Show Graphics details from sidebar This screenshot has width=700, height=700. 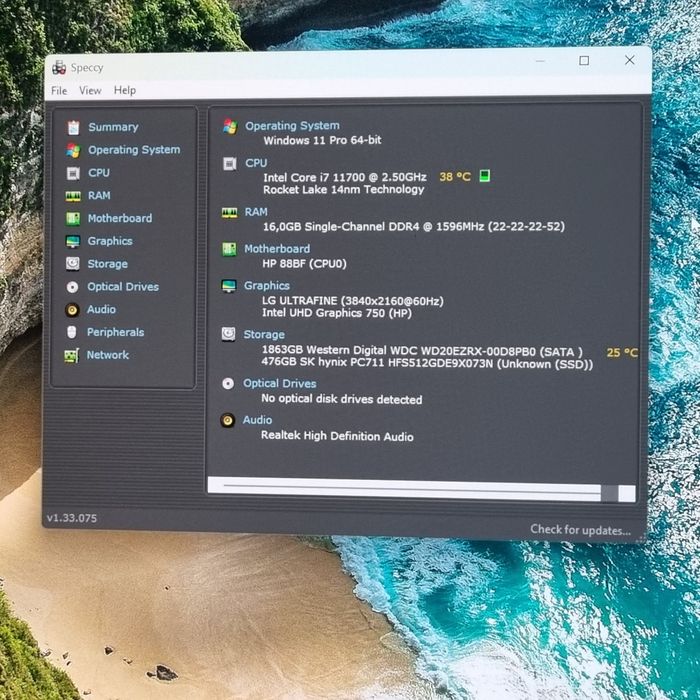[110, 241]
